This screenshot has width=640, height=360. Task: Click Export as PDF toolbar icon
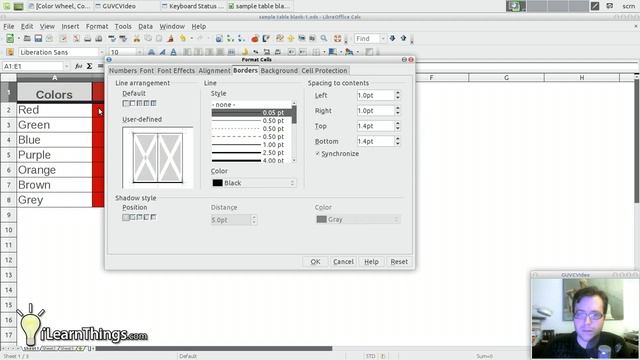(76, 38)
